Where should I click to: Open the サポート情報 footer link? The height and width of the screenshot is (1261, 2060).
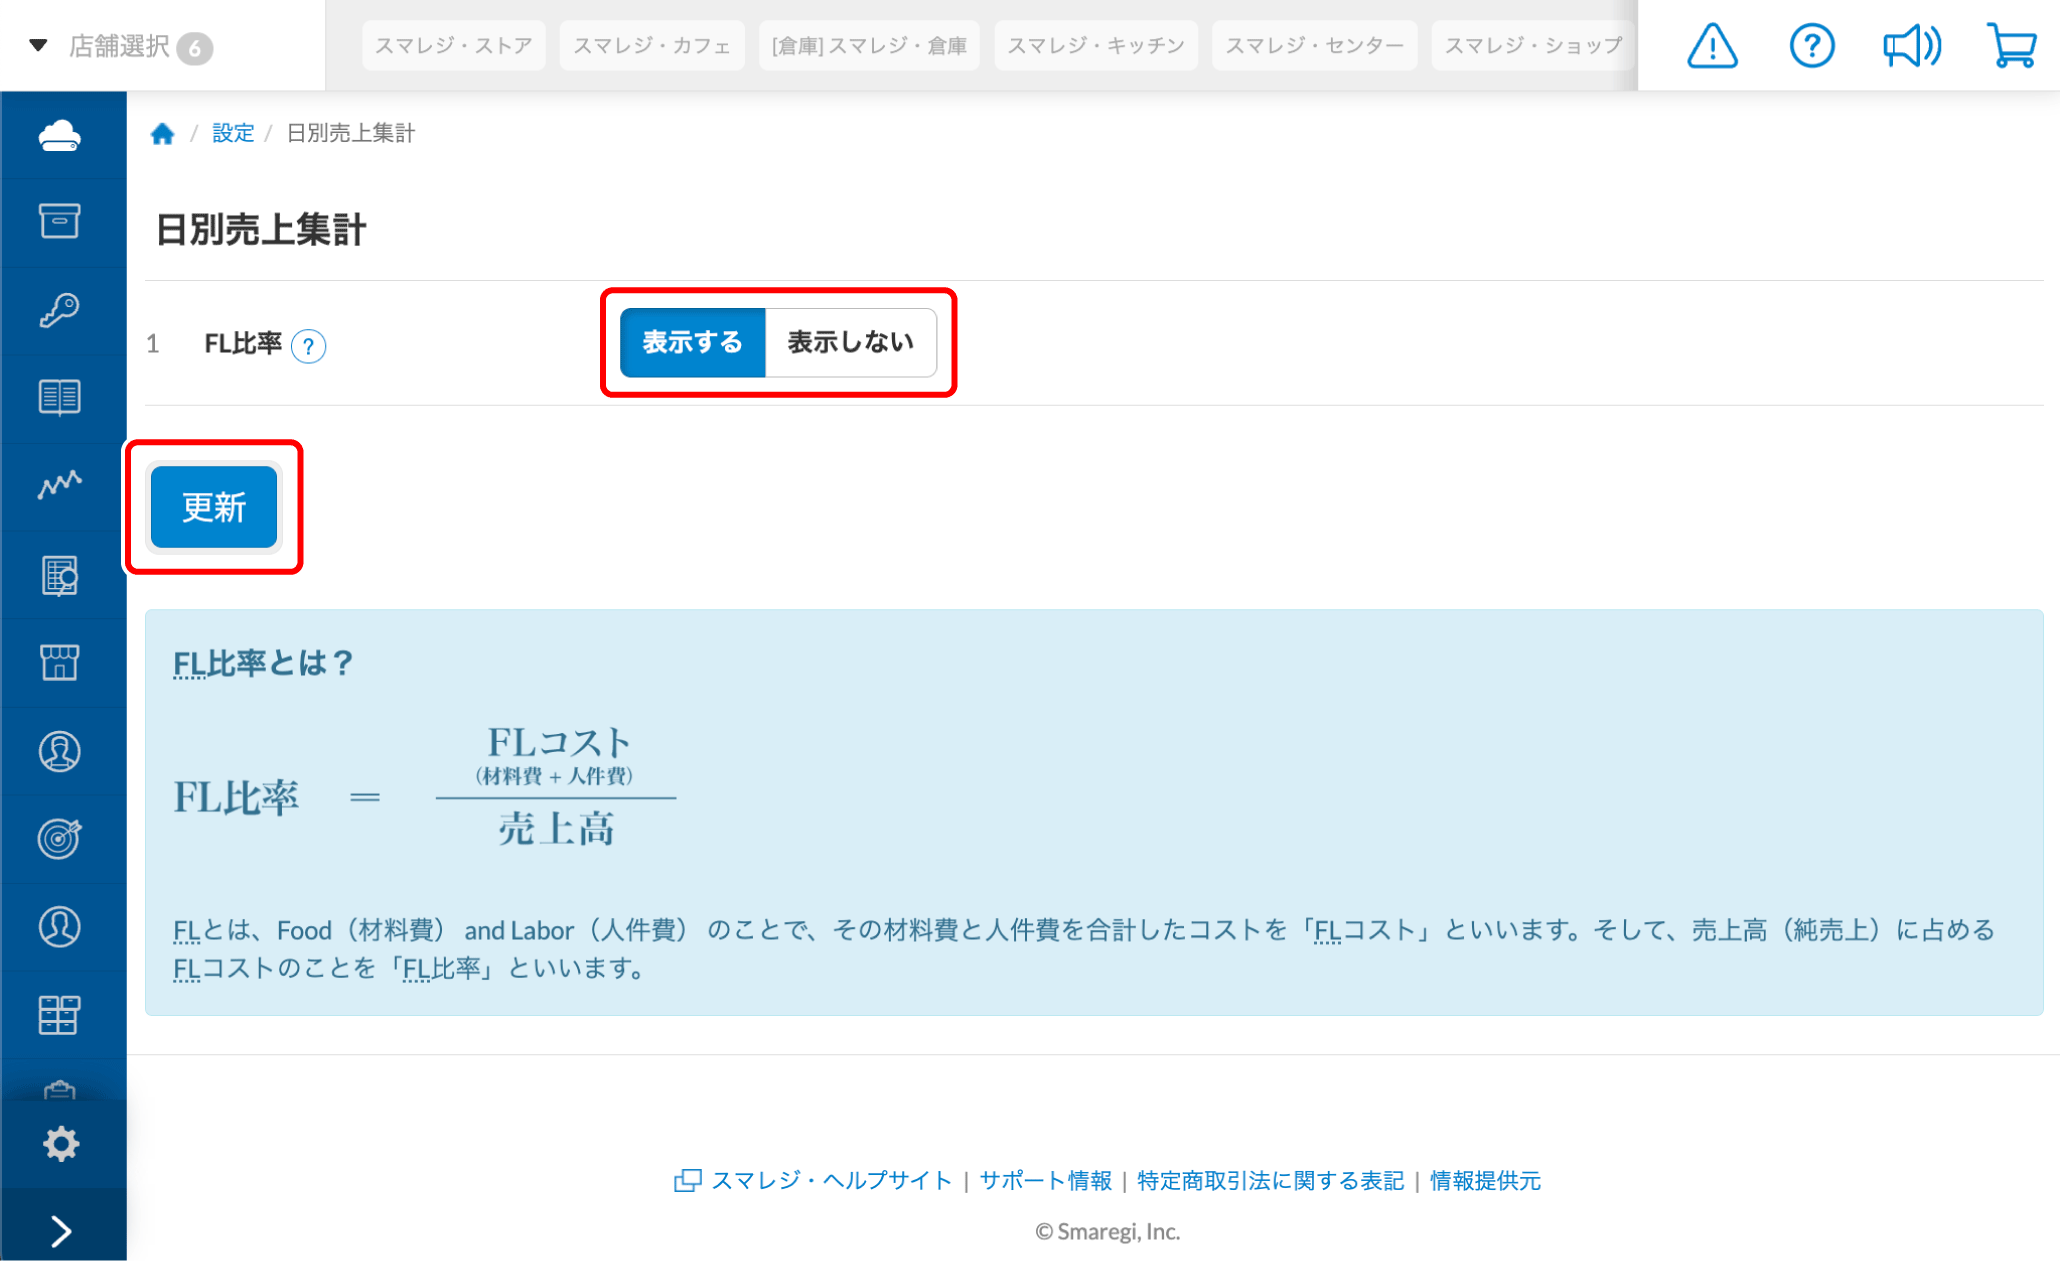point(1045,1180)
